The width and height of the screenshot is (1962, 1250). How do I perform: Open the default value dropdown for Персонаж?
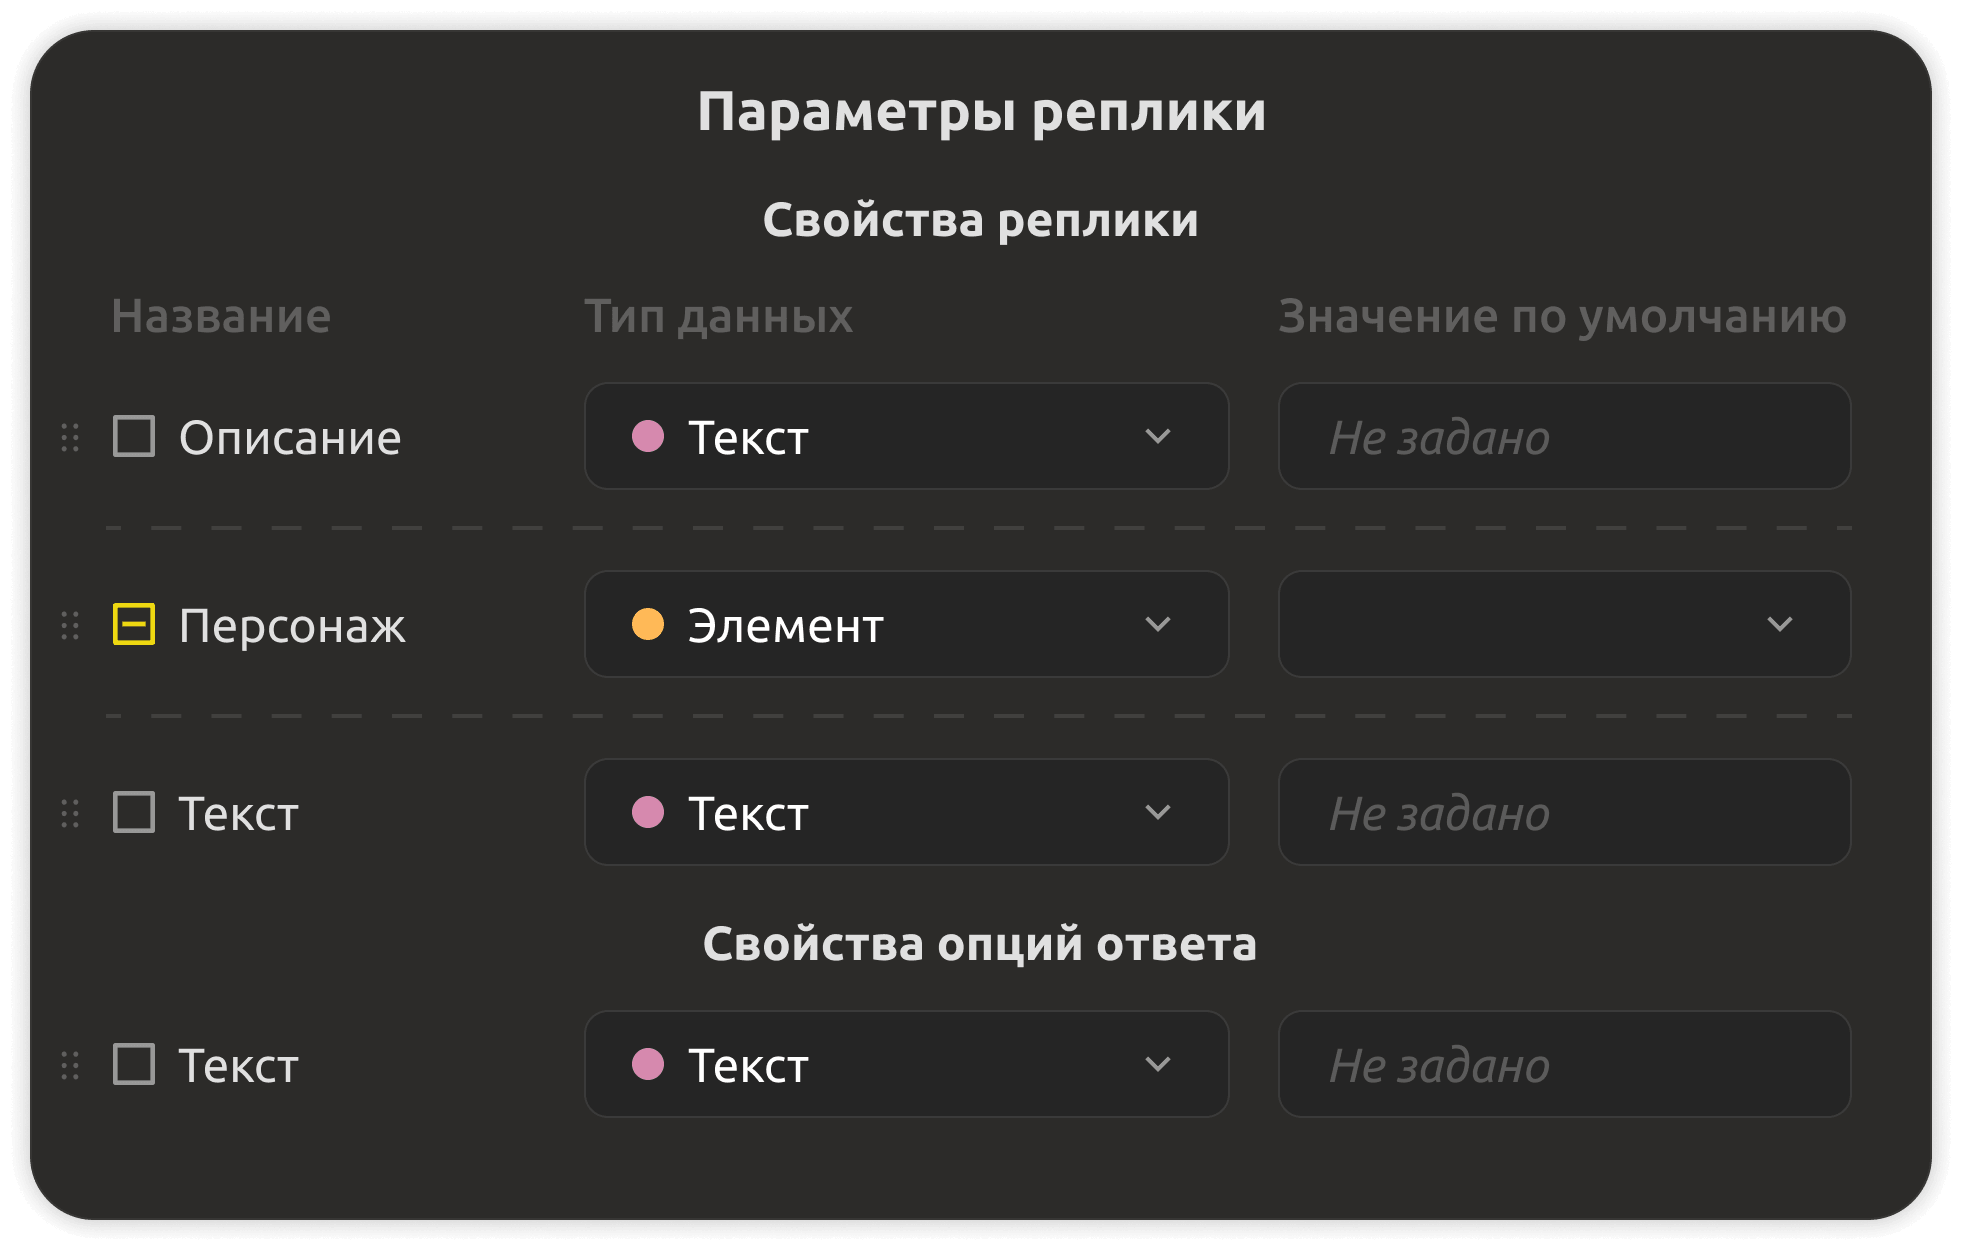click(1565, 624)
